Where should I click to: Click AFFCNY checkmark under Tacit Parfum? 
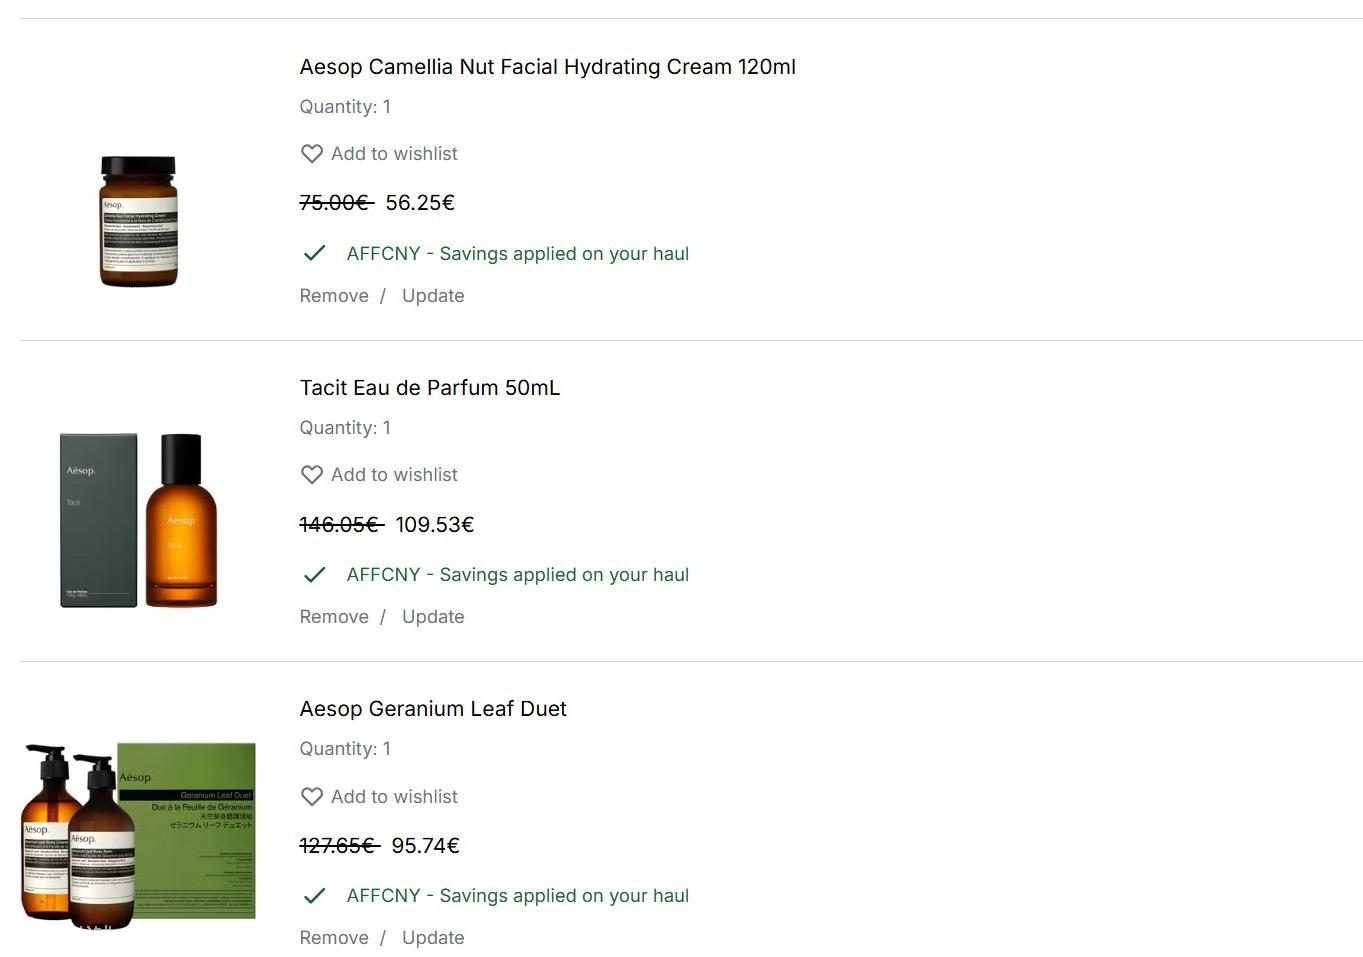pyautogui.click(x=314, y=575)
